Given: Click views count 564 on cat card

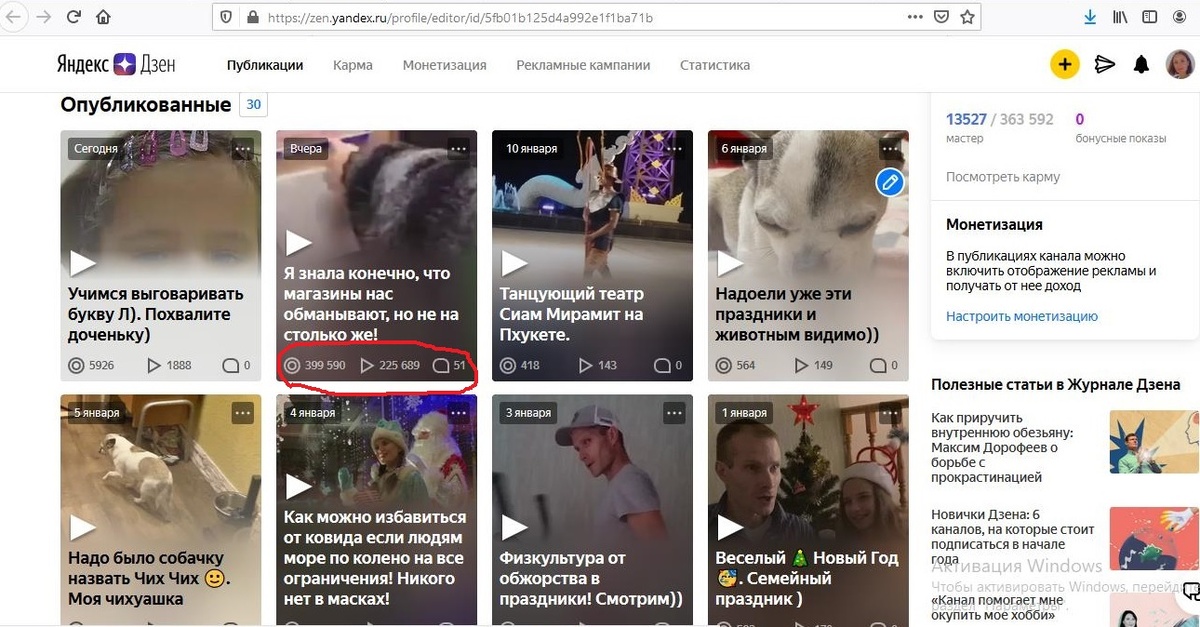Looking at the screenshot, I should [x=735, y=365].
